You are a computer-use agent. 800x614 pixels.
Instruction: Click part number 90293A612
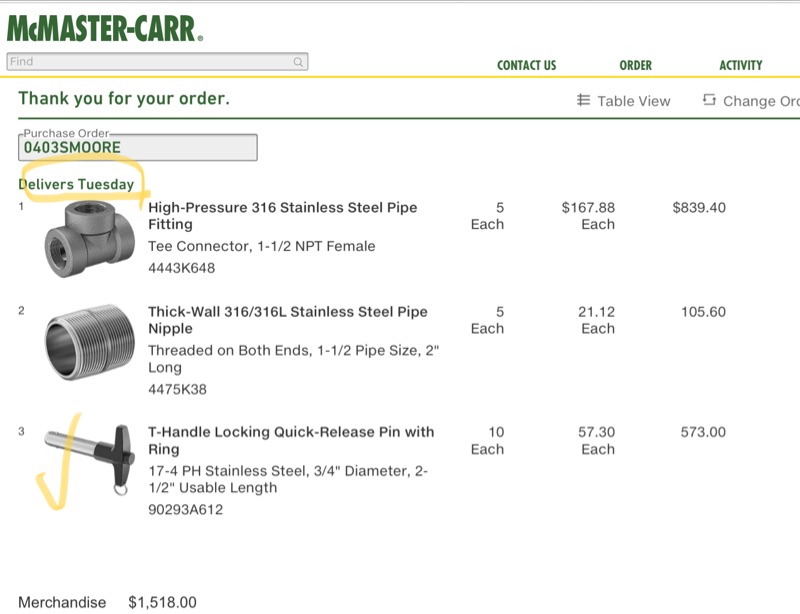[x=185, y=509]
